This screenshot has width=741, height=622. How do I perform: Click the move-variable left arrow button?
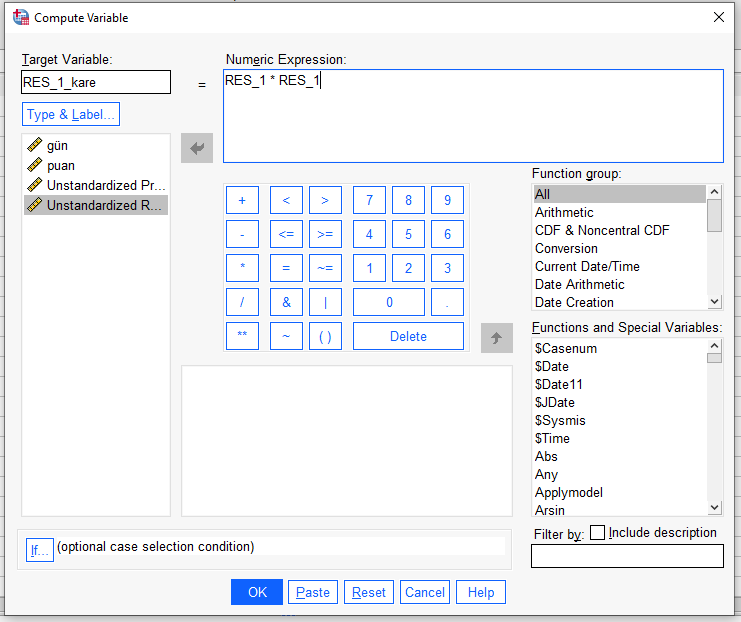[197, 149]
